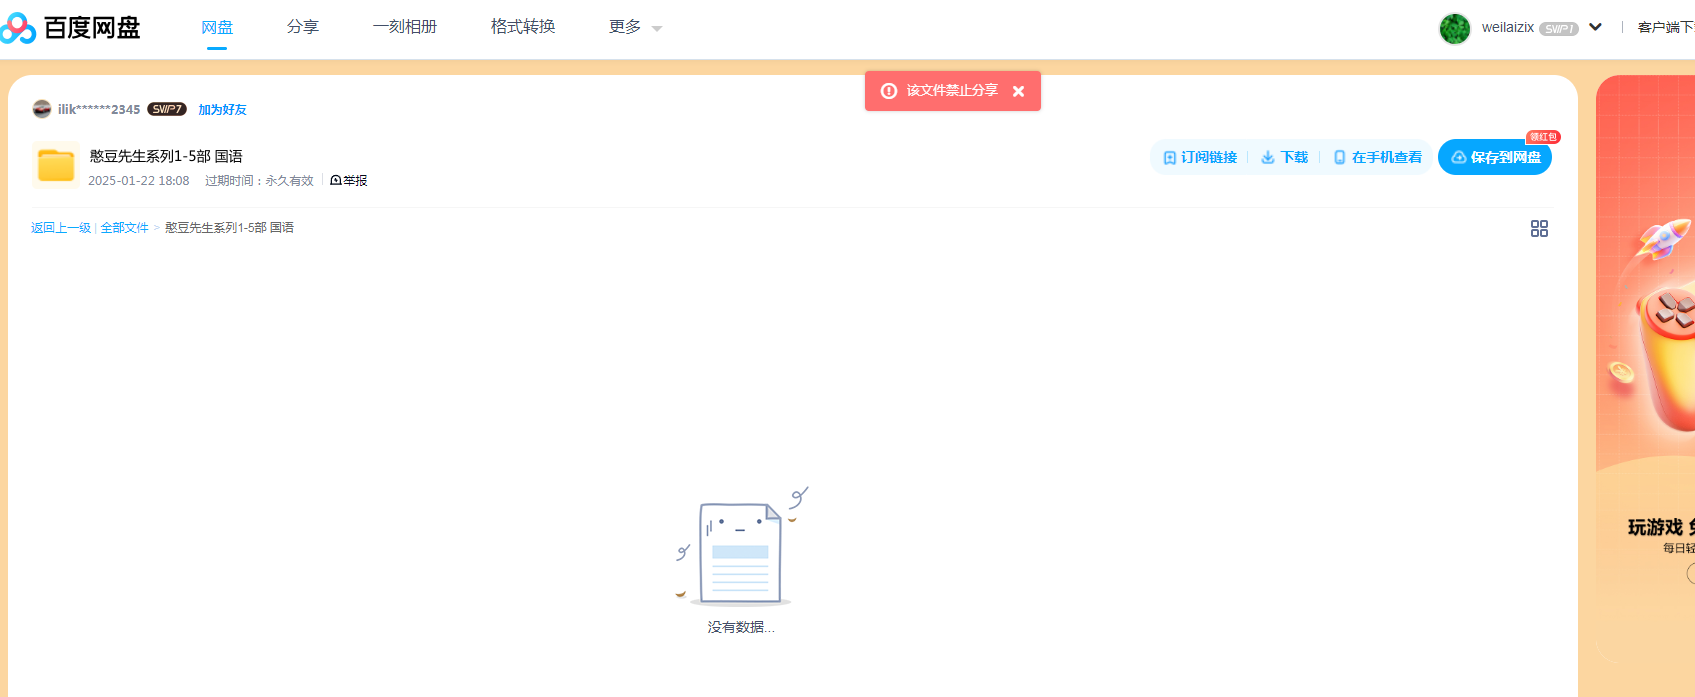Go back via 返回上一级

[x=61, y=228]
